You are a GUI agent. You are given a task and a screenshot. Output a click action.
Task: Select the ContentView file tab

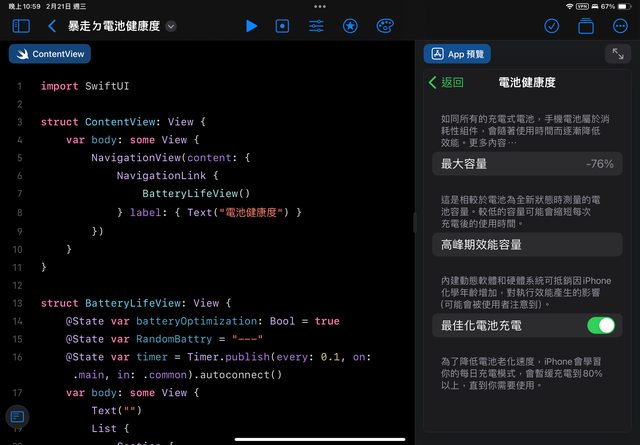[x=49, y=54]
